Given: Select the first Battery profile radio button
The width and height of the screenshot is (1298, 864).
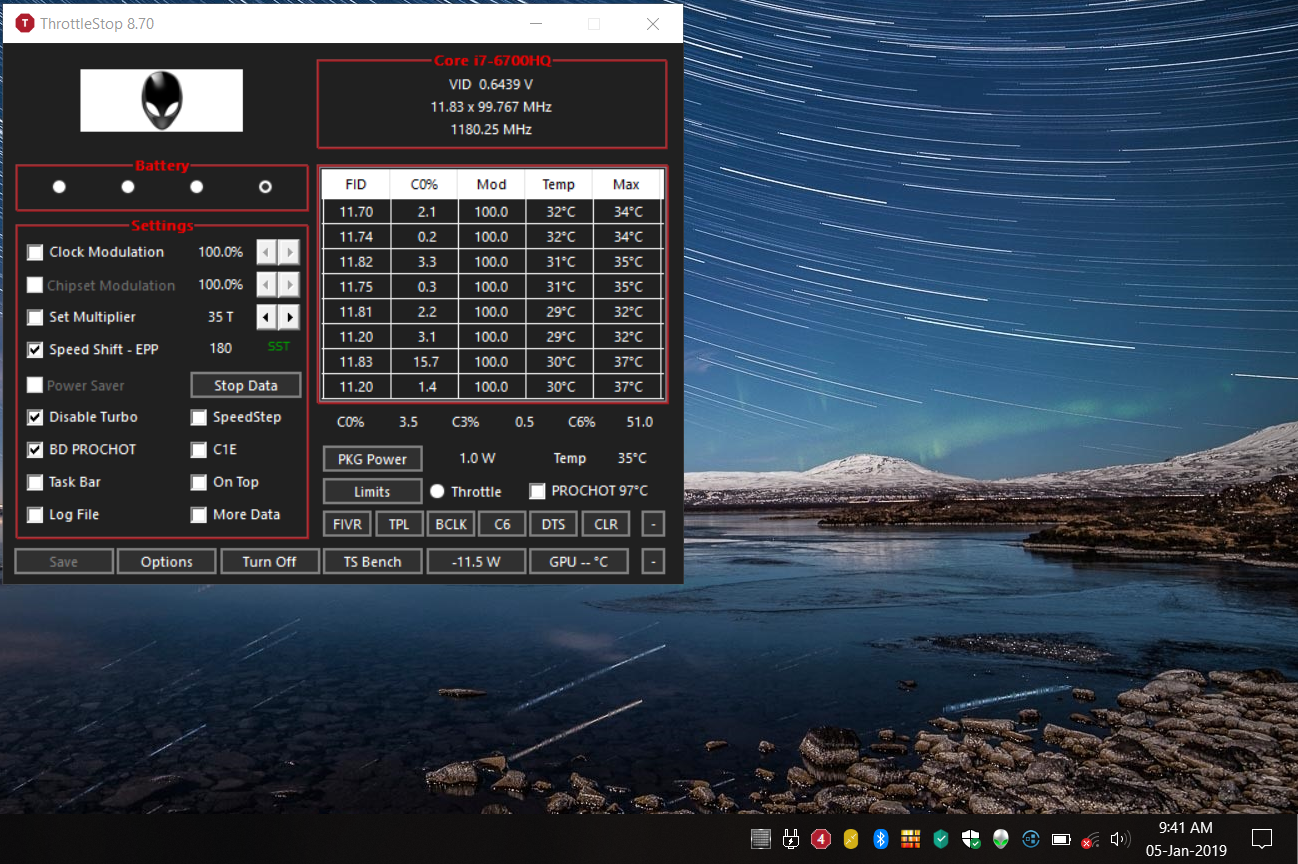Looking at the screenshot, I should (x=59, y=187).
